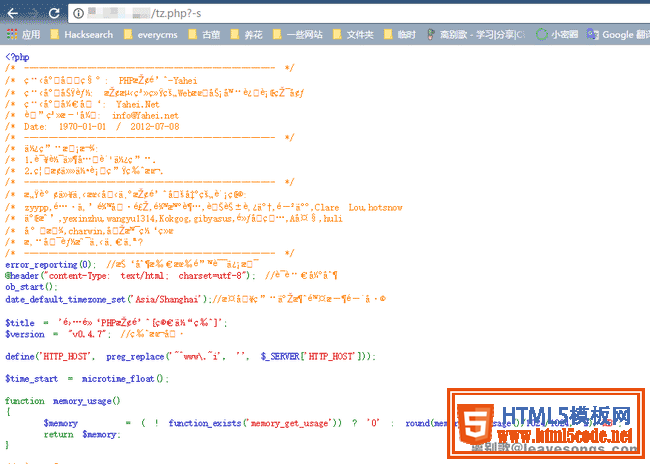Click the folder icon beside 养花

point(235,34)
